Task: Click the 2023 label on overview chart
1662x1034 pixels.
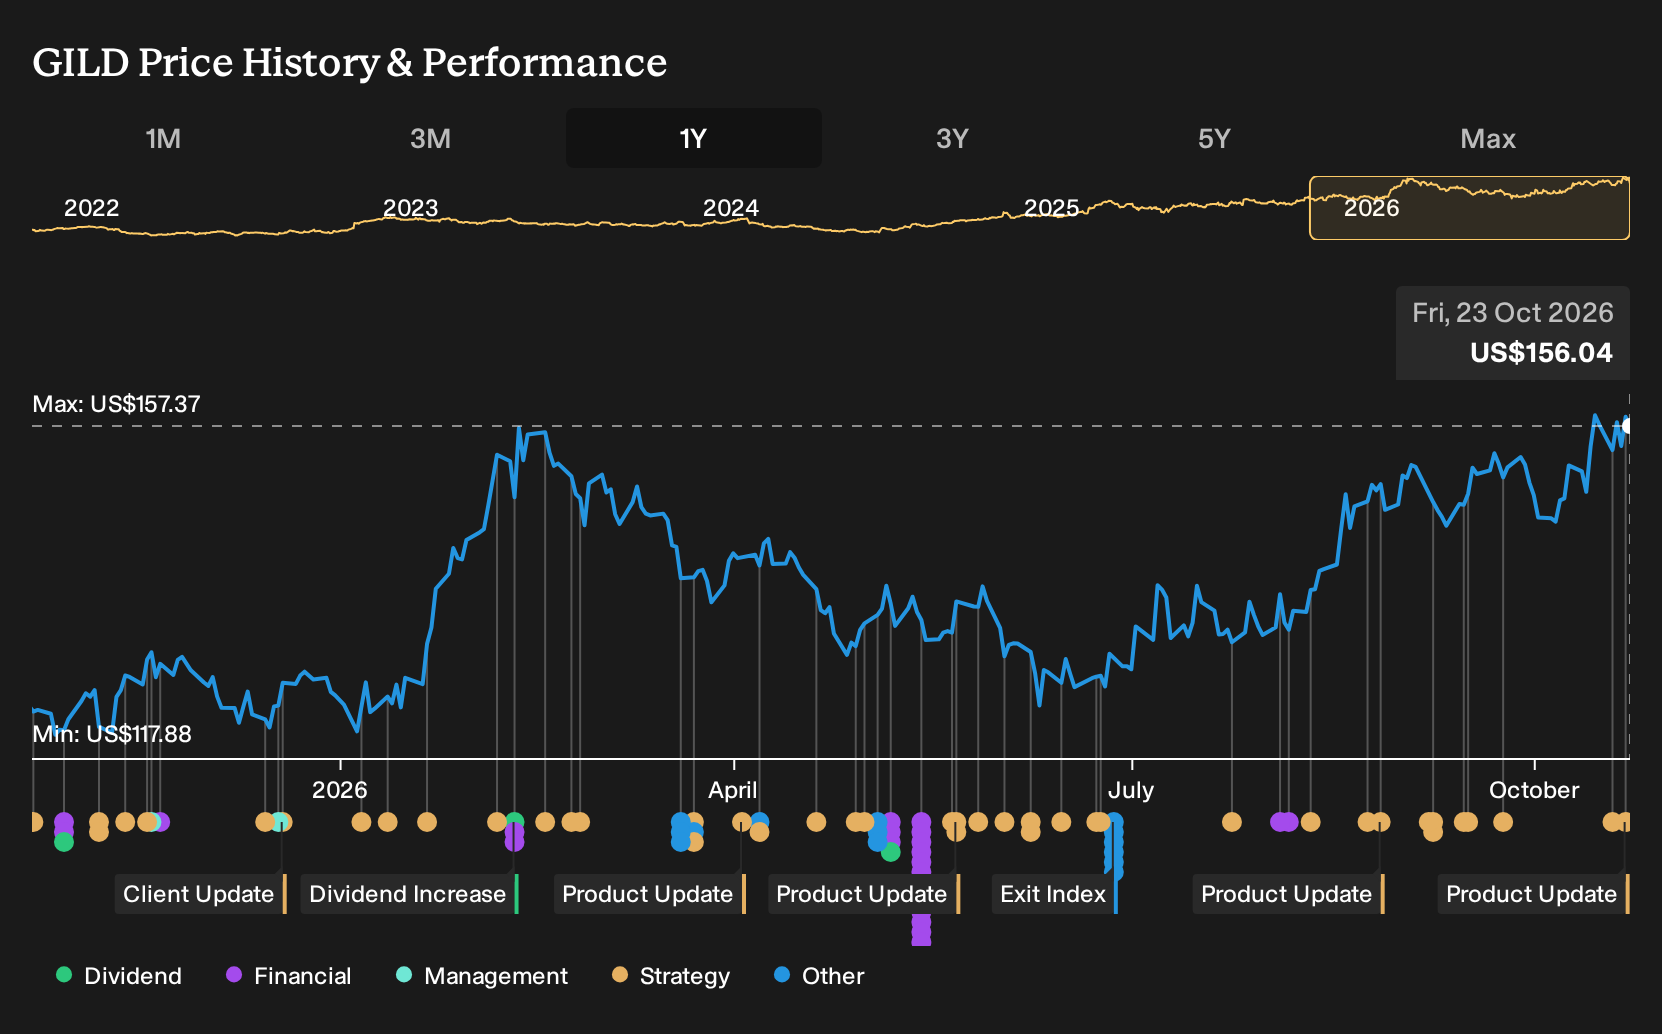Action: tap(410, 208)
